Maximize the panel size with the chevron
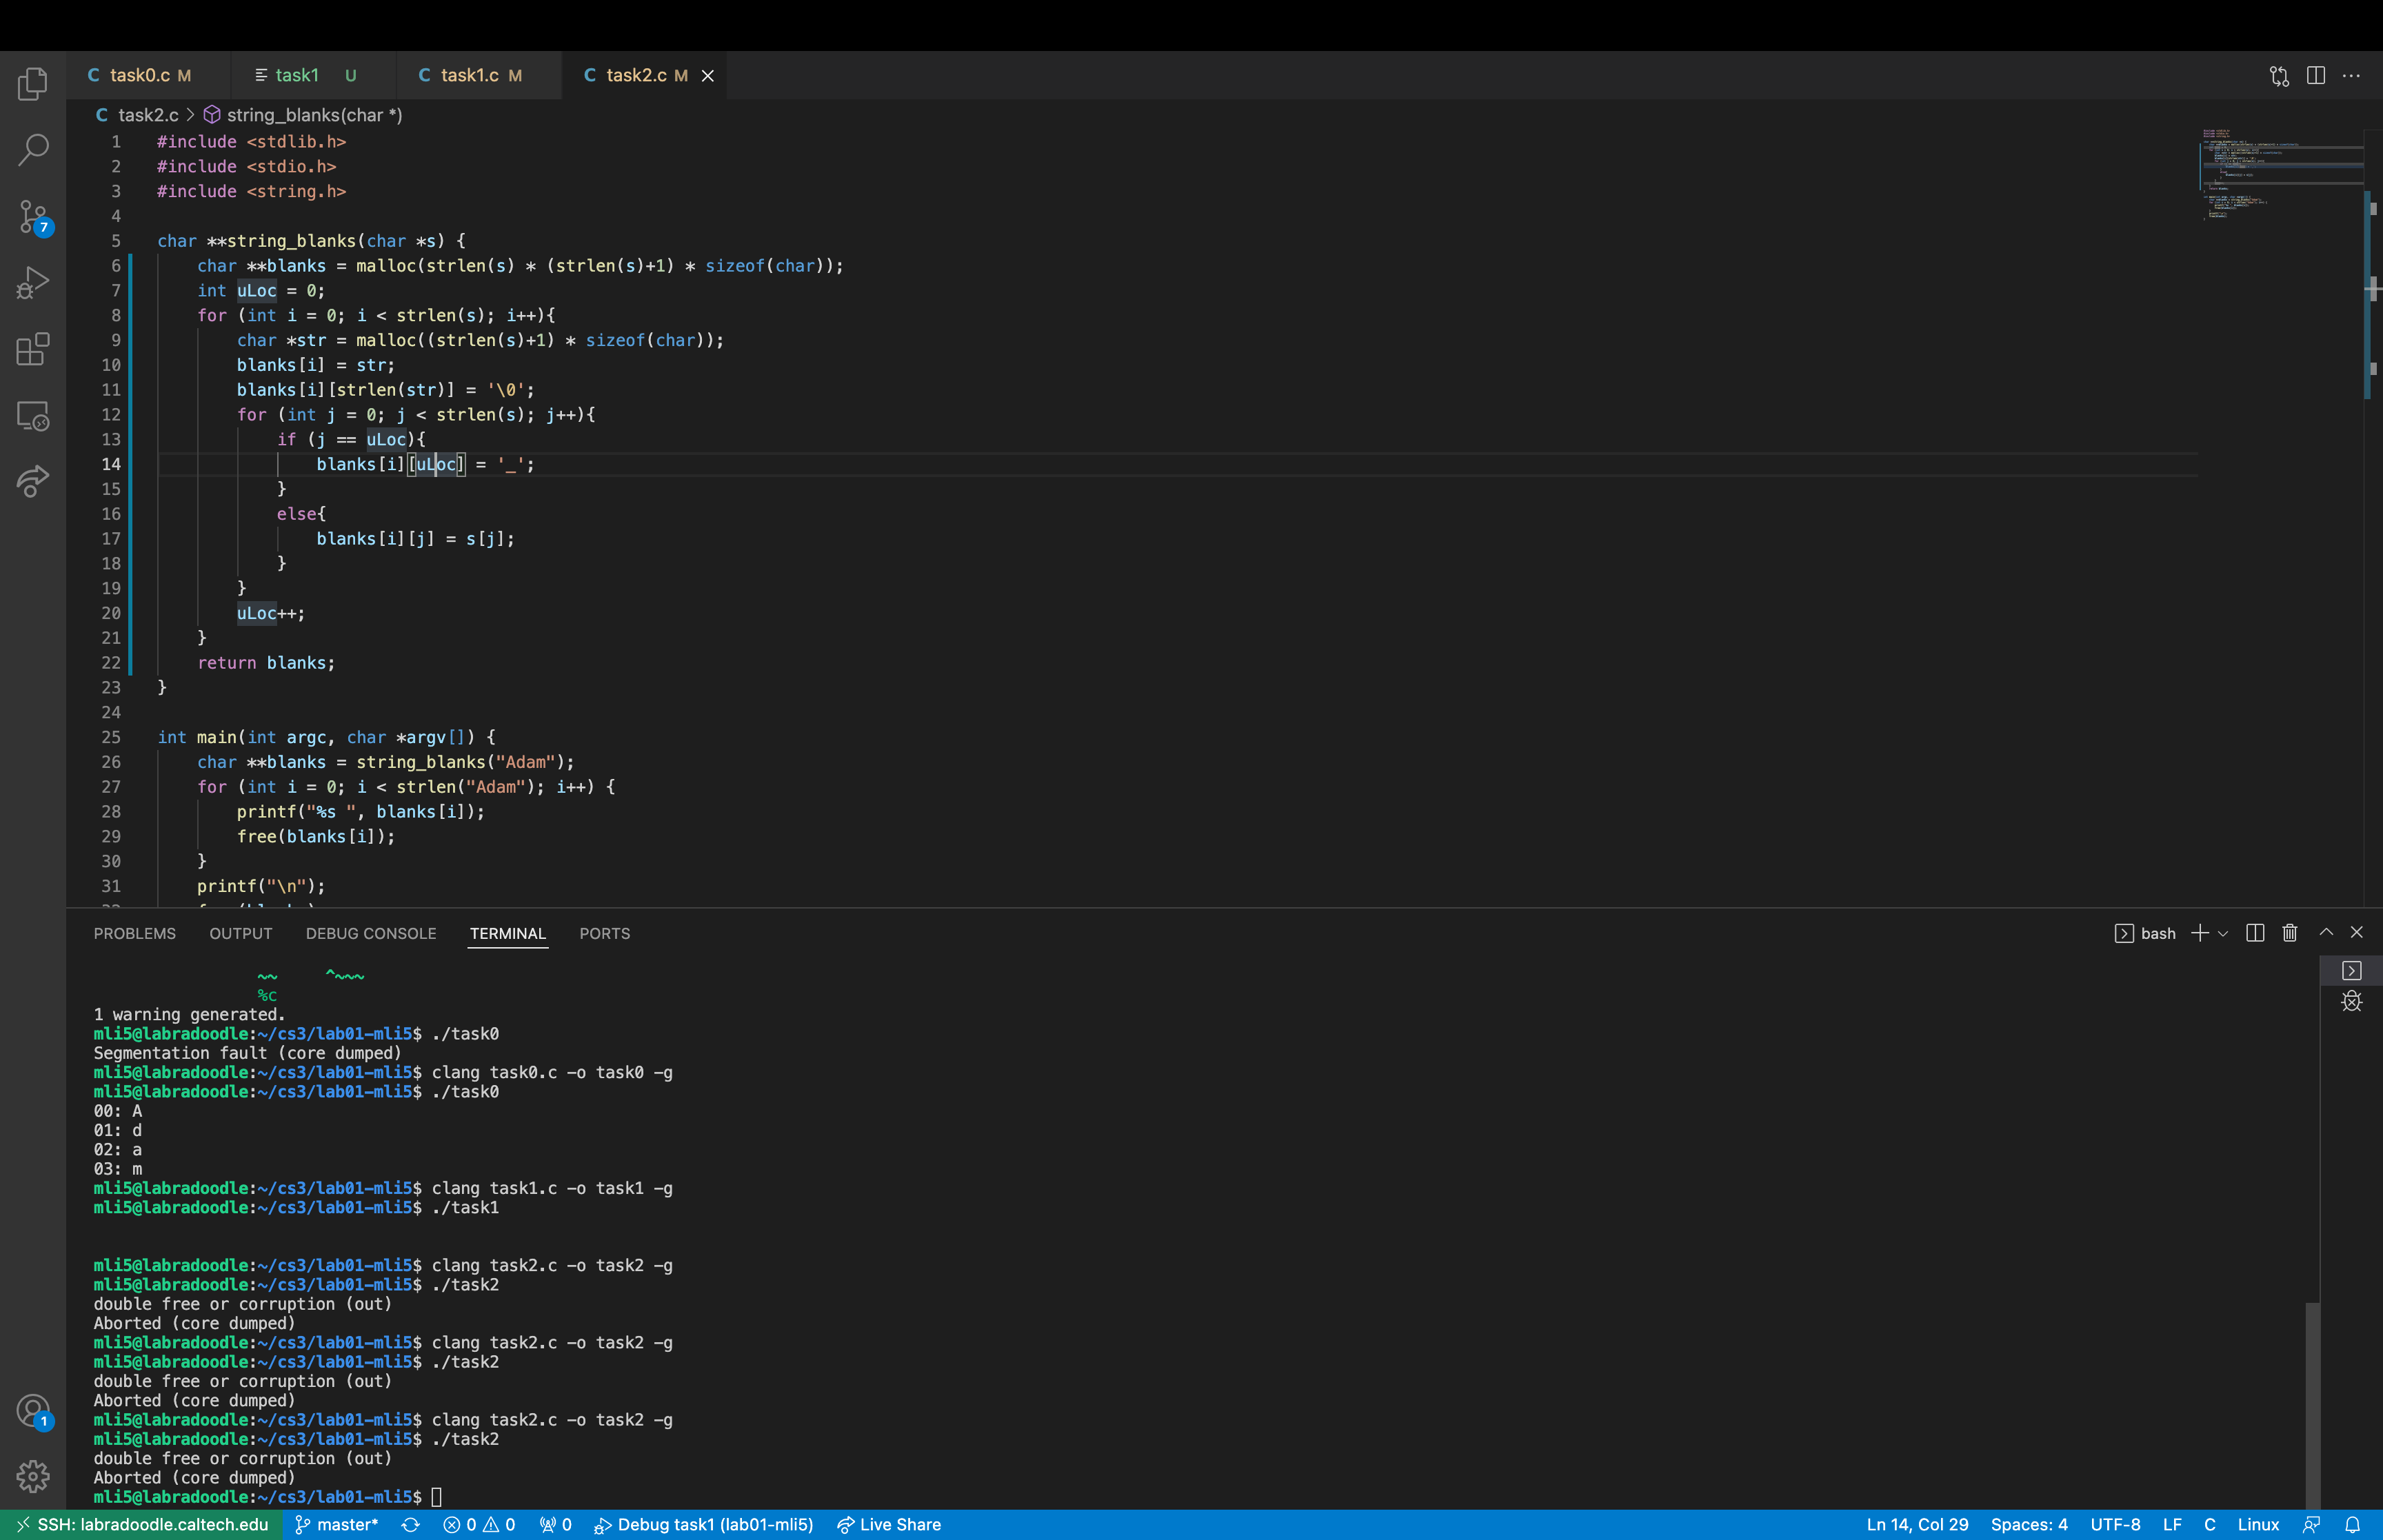2383x1540 pixels. click(2326, 933)
